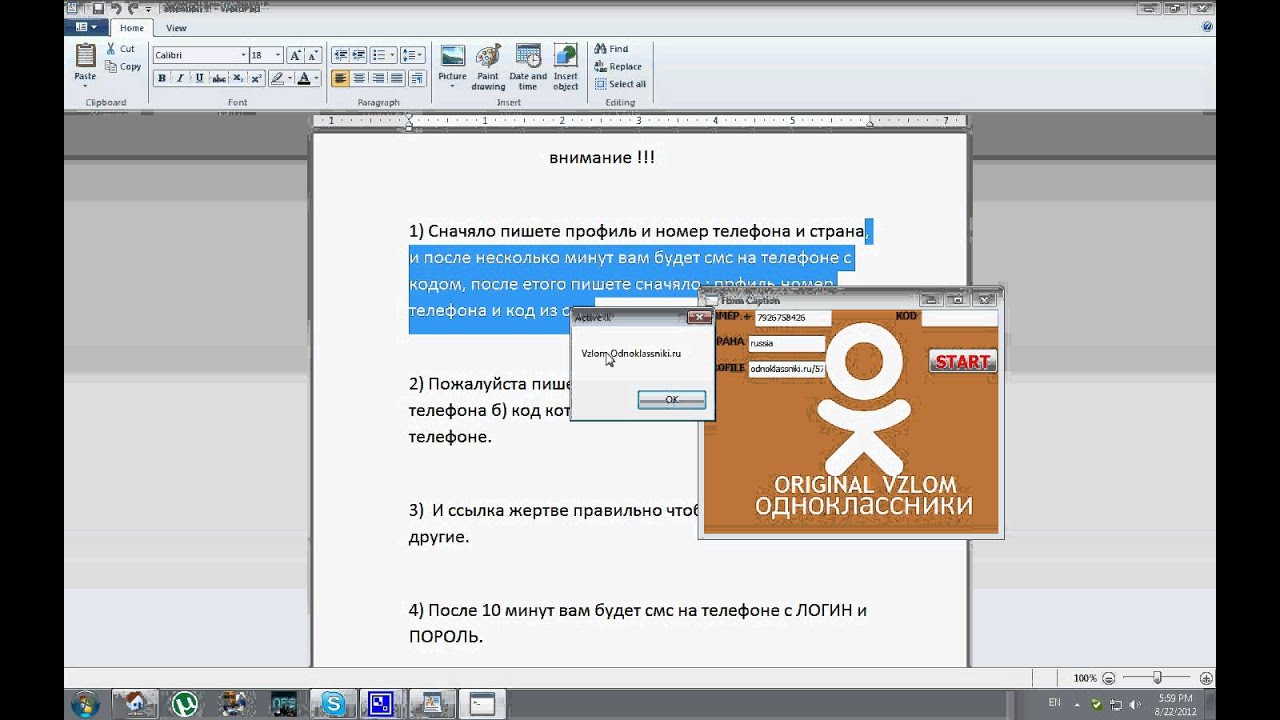Toggle Subscript formatting

pyautogui.click(x=237, y=78)
